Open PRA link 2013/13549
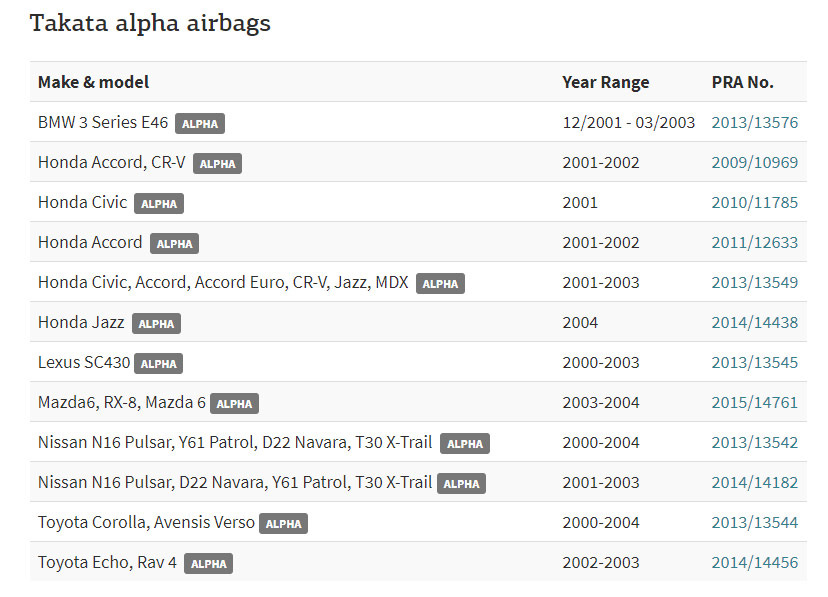This screenshot has width=828, height=597. point(755,283)
